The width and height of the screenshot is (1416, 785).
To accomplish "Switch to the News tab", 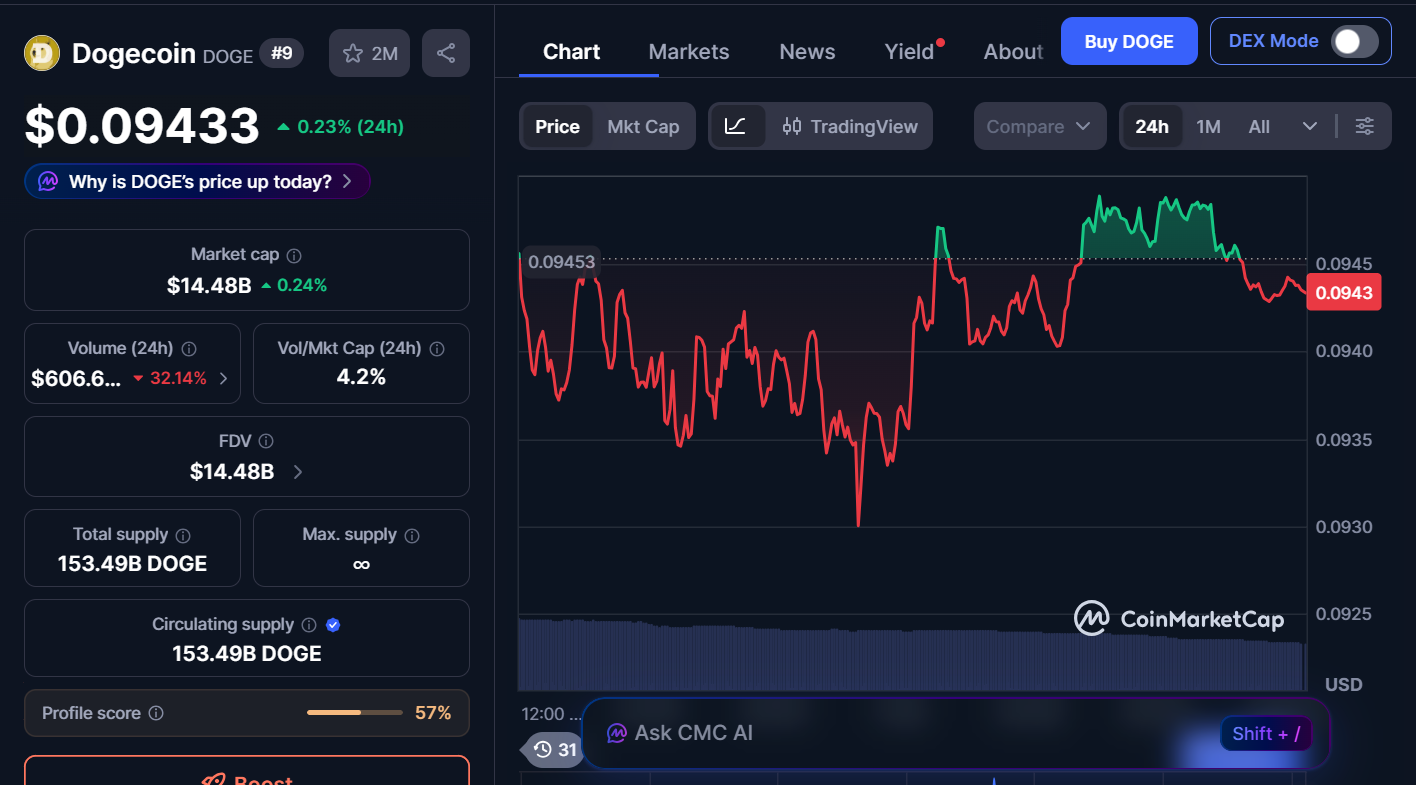I will 807,52.
